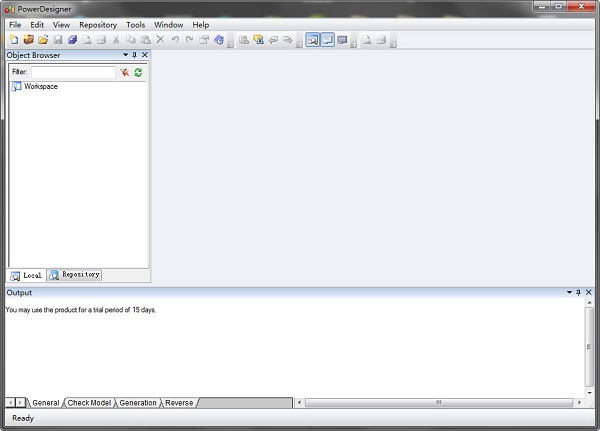Click the Output vertical scrollbar thumb
Viewport: 600px width, 431px height.
589,347
